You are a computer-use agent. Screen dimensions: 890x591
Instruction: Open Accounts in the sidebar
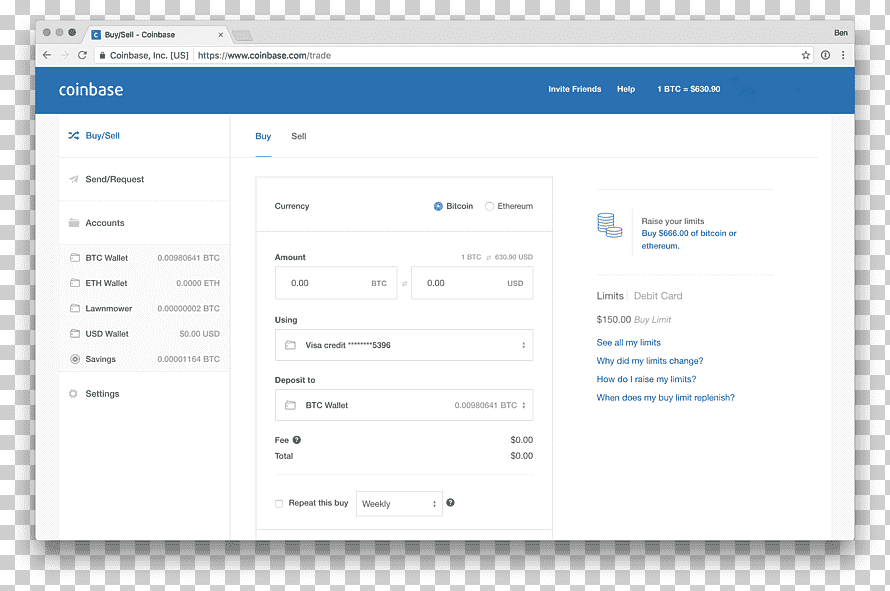(x=144, y=223)
